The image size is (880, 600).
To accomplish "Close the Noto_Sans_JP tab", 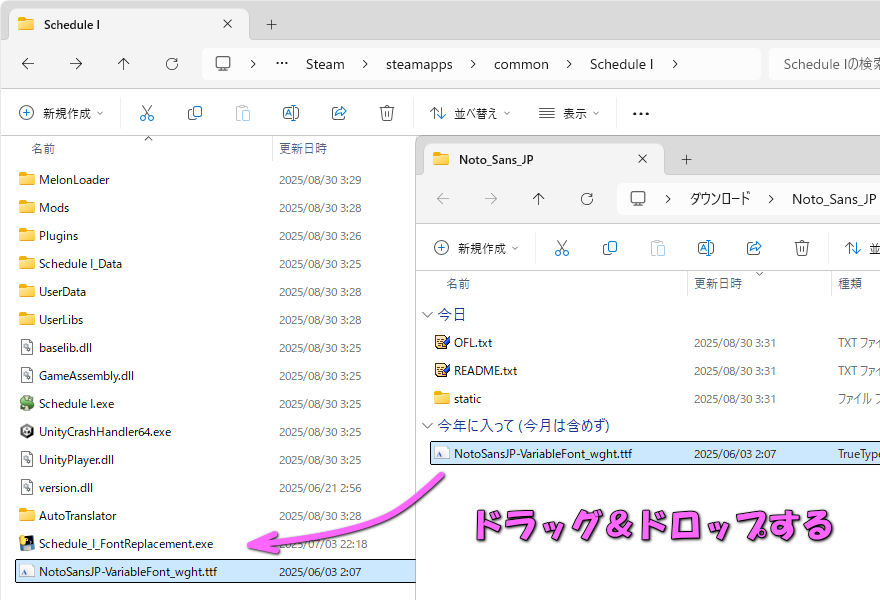I will (x=643, y=159).
